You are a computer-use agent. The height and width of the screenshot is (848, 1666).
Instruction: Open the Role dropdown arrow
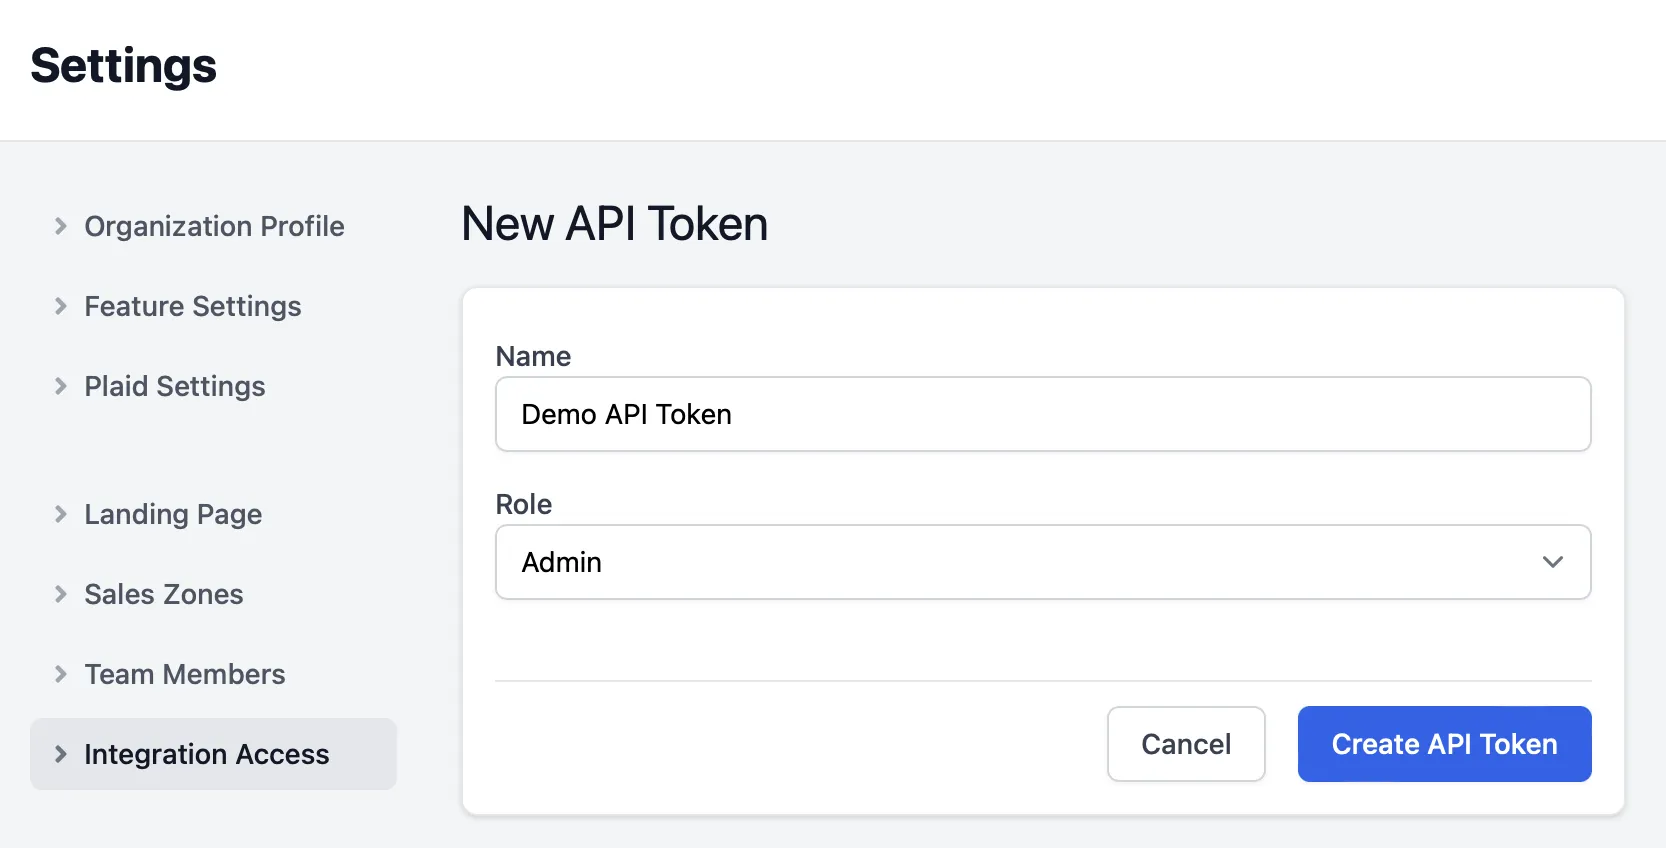click(1552, 562)
